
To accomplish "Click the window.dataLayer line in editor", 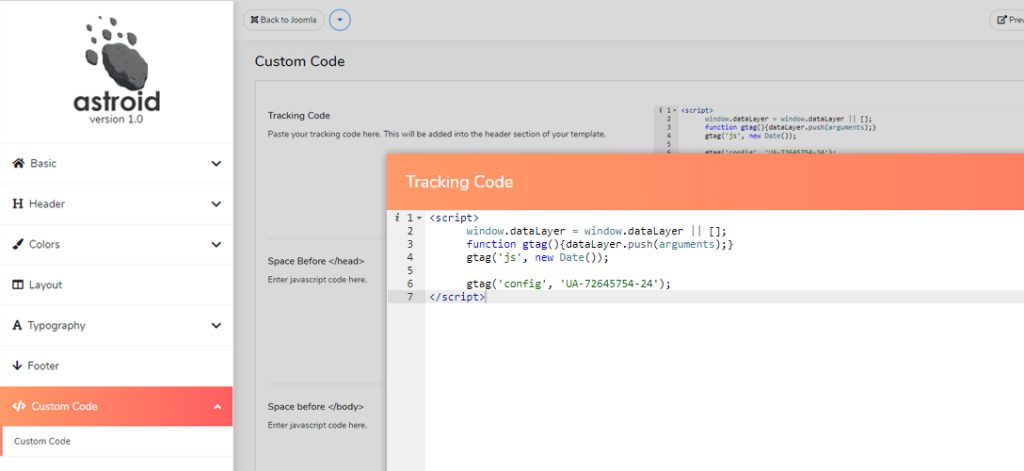I will (596, 231).
